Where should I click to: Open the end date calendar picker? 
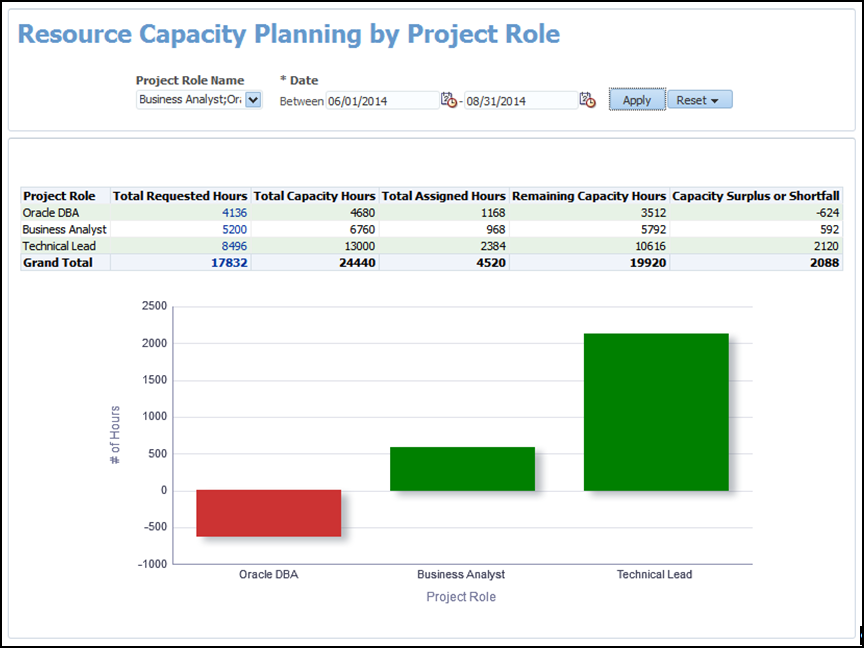[x=587, y=100]
